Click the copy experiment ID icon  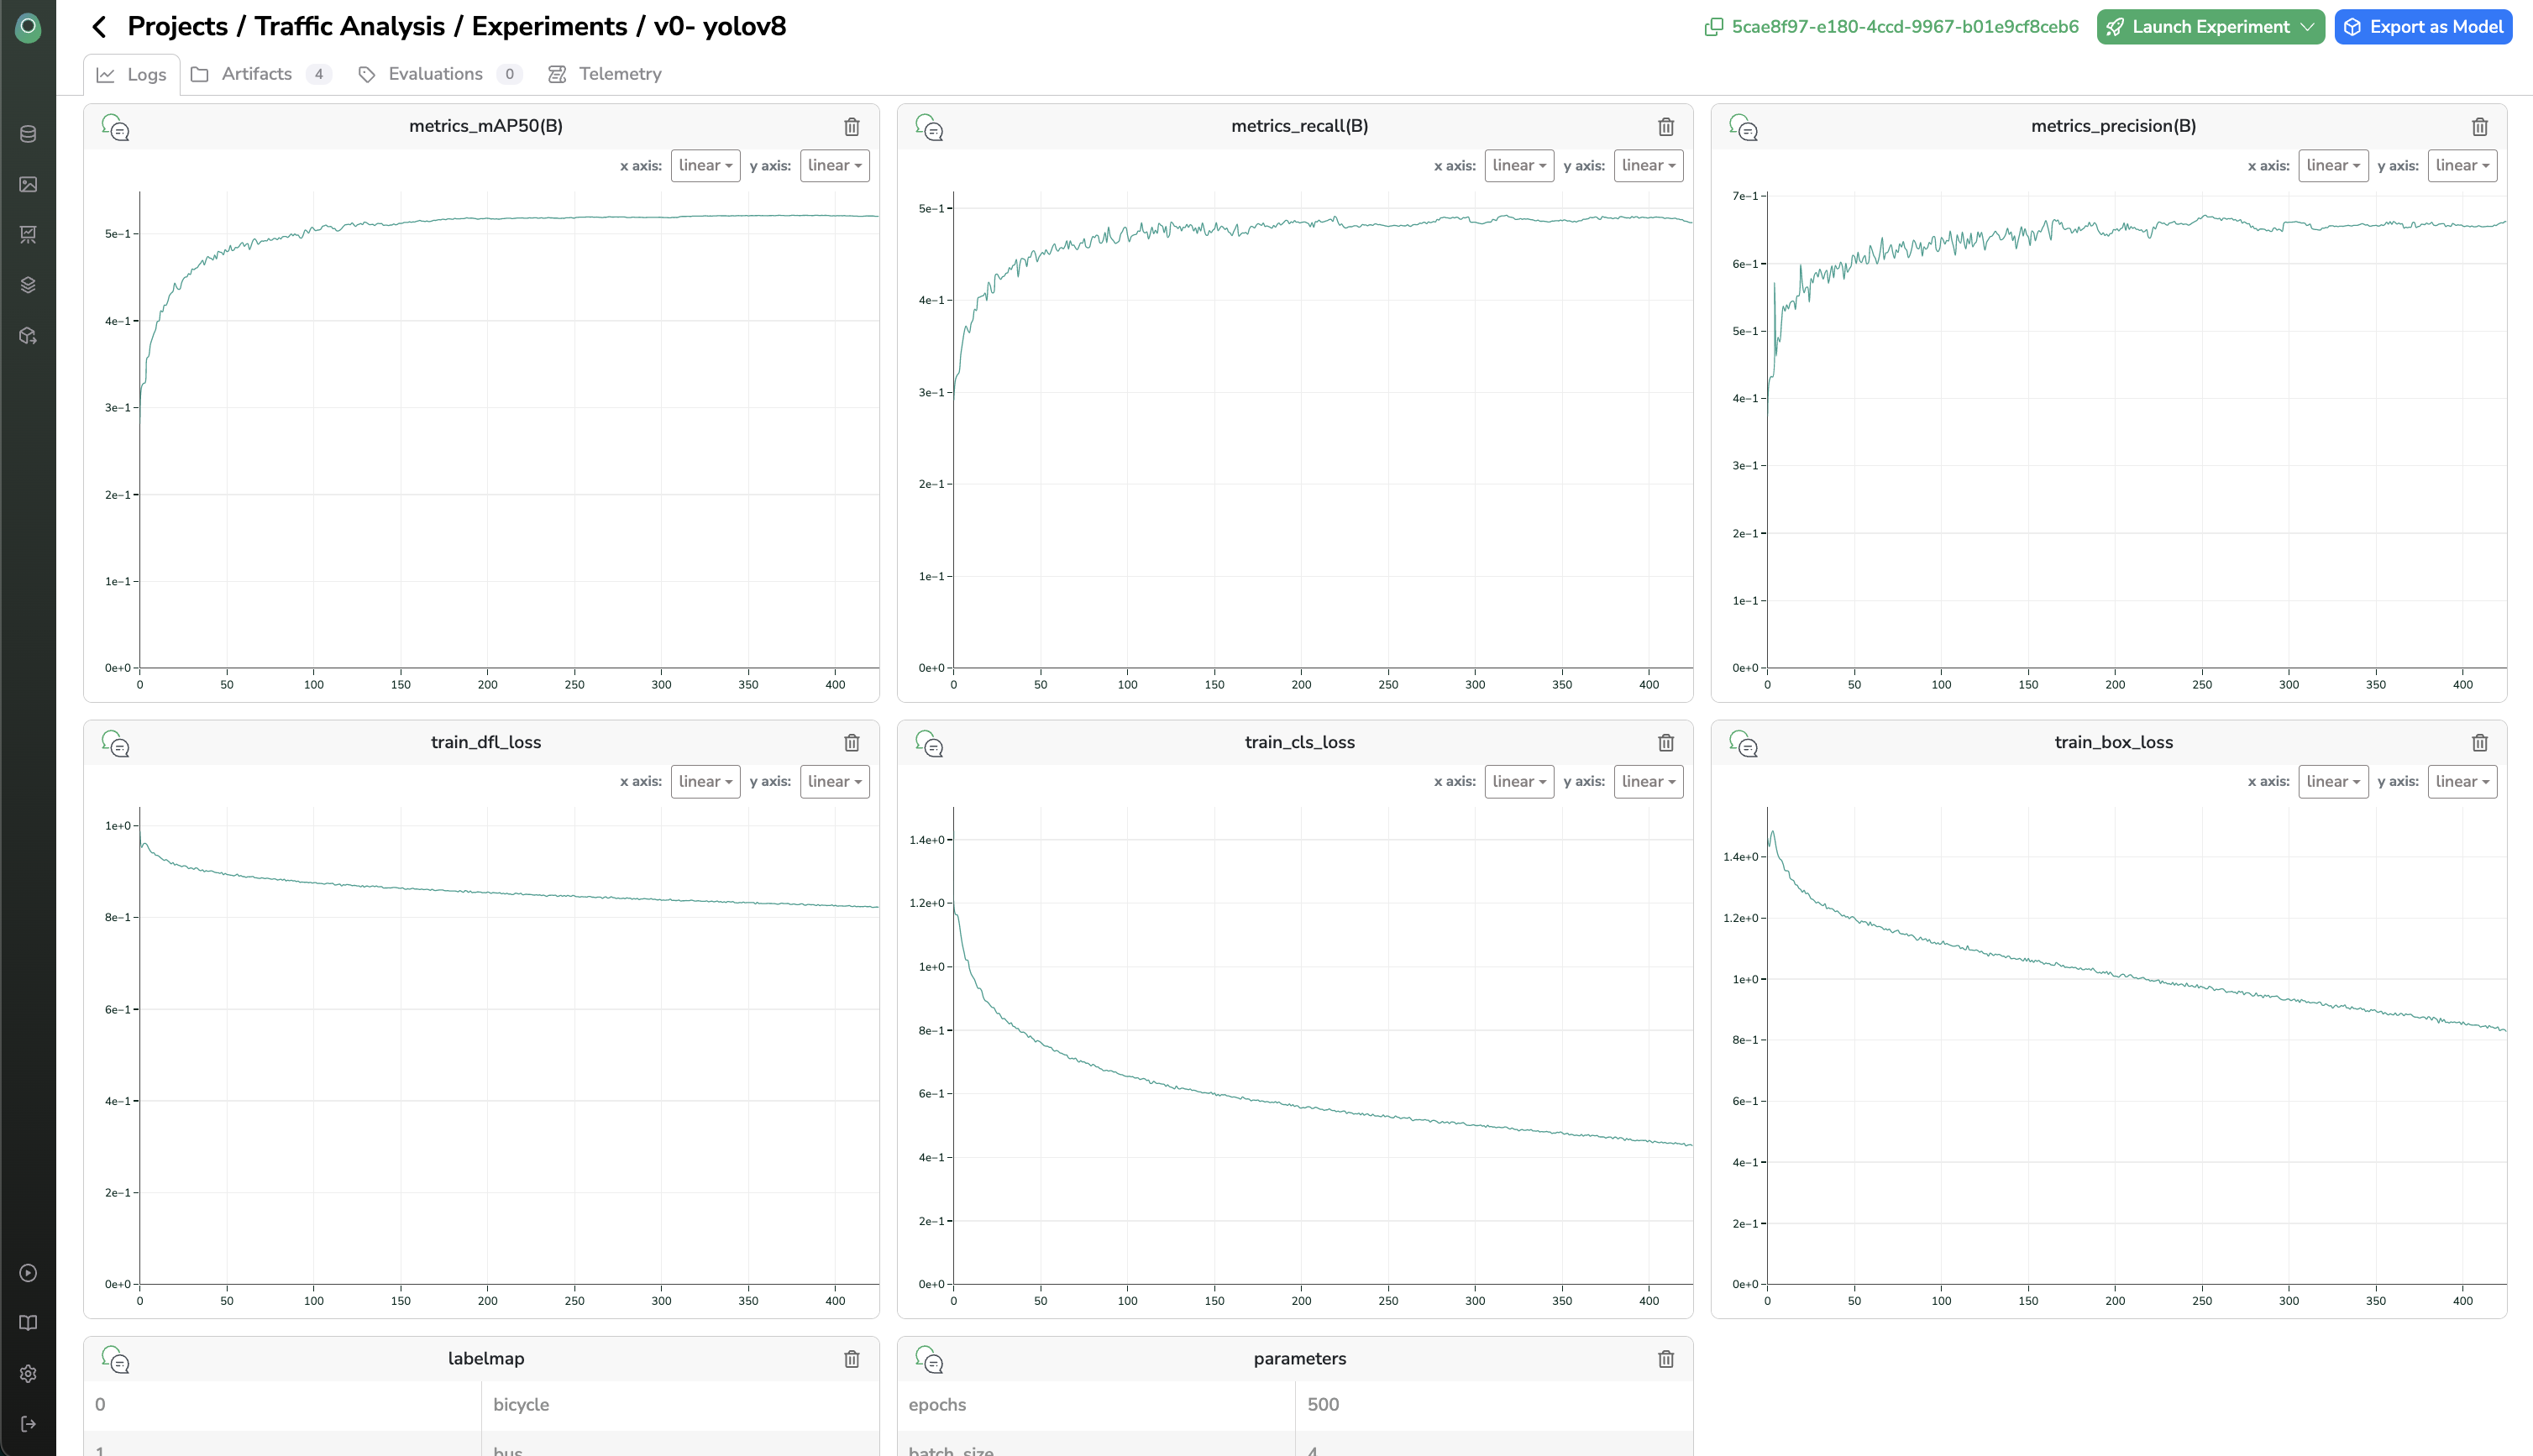click(1713, 27)
